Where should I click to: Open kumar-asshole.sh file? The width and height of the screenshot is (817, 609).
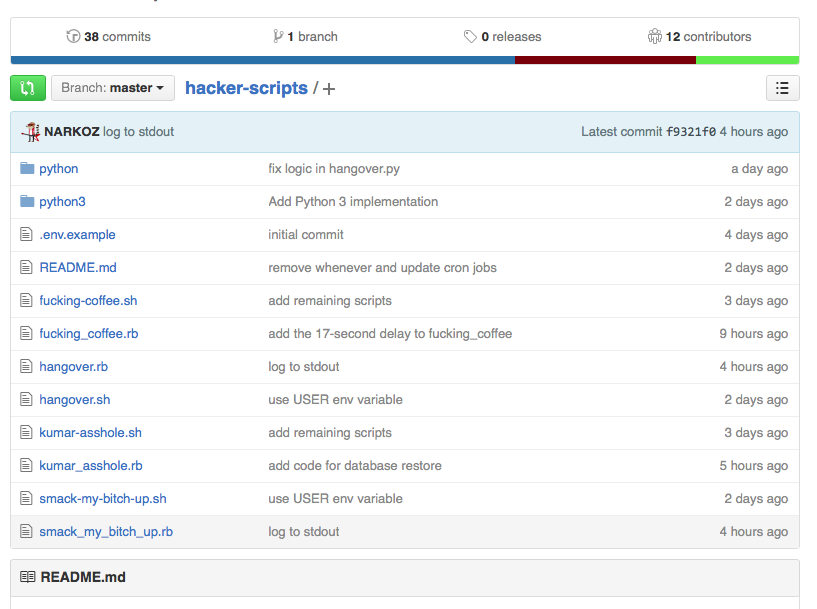pyautogui.click(x=91, y=433)
